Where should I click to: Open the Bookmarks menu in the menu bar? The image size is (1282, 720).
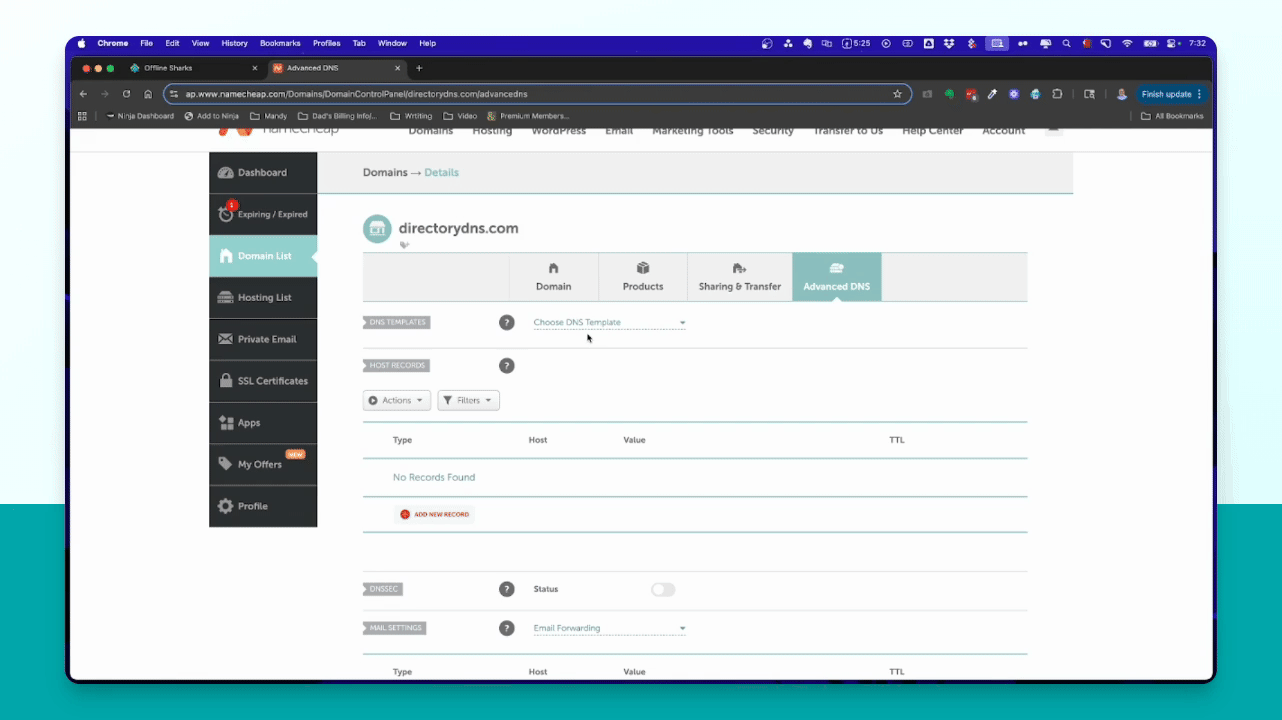[280, 44]
